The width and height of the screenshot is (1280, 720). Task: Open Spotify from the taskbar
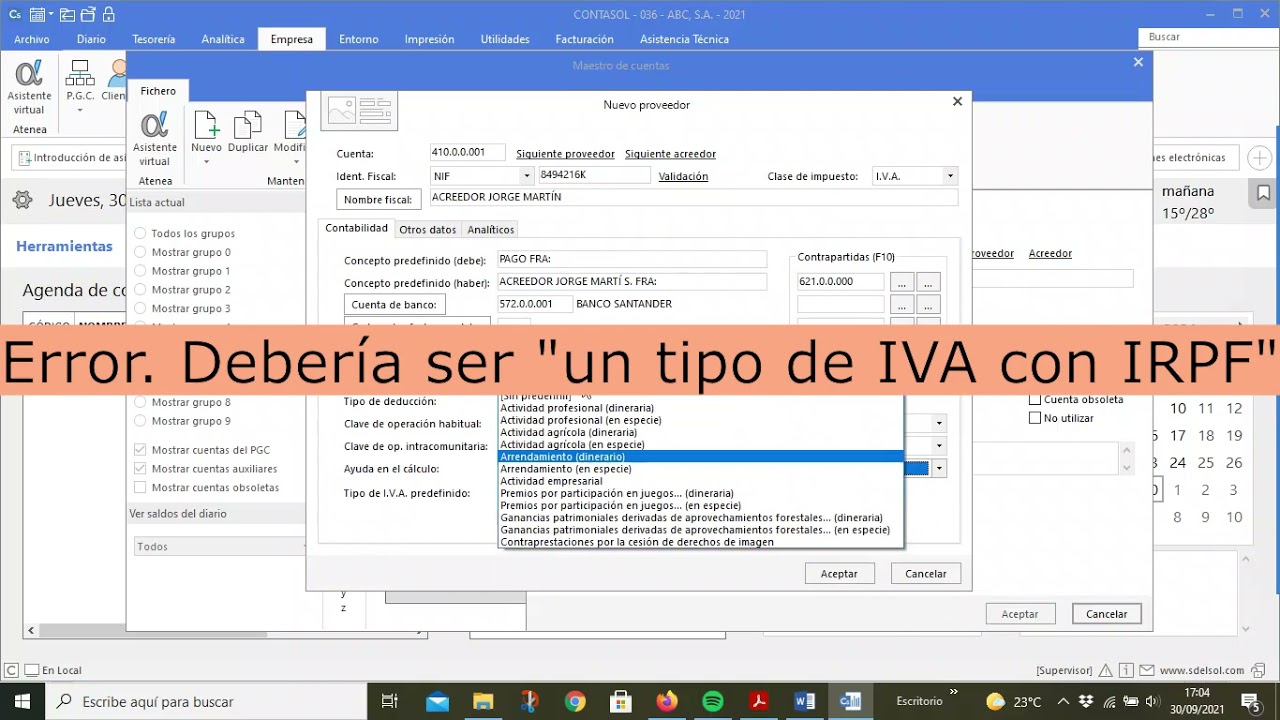coord(713,701)
